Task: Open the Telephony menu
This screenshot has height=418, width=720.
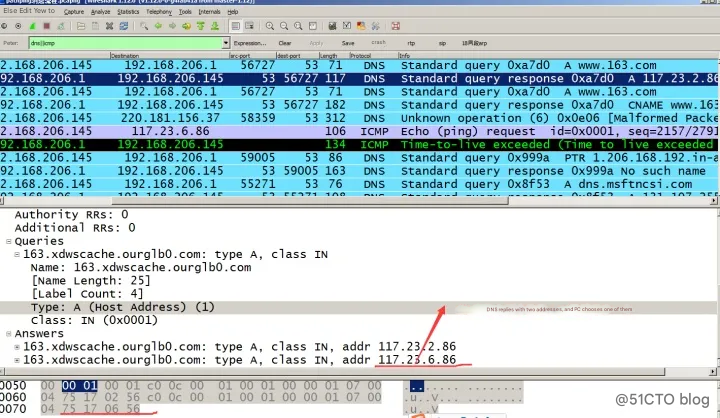Action: point(159,11)
